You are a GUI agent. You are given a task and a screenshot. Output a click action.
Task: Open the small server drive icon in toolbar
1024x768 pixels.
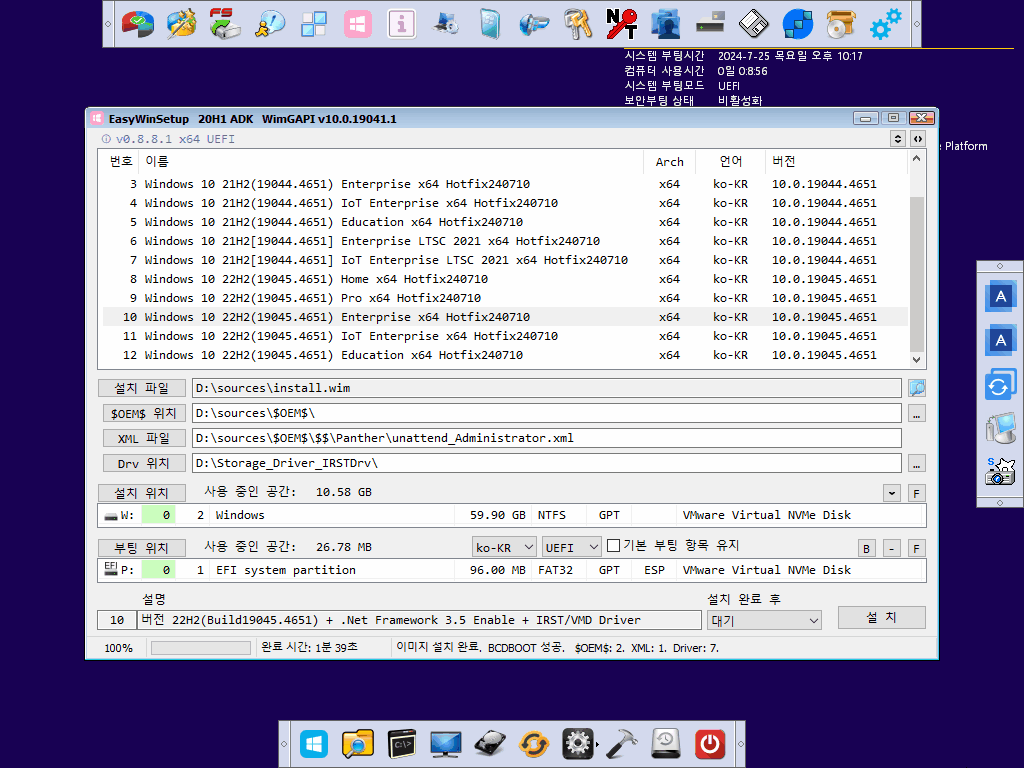click(x=710, y=24)
